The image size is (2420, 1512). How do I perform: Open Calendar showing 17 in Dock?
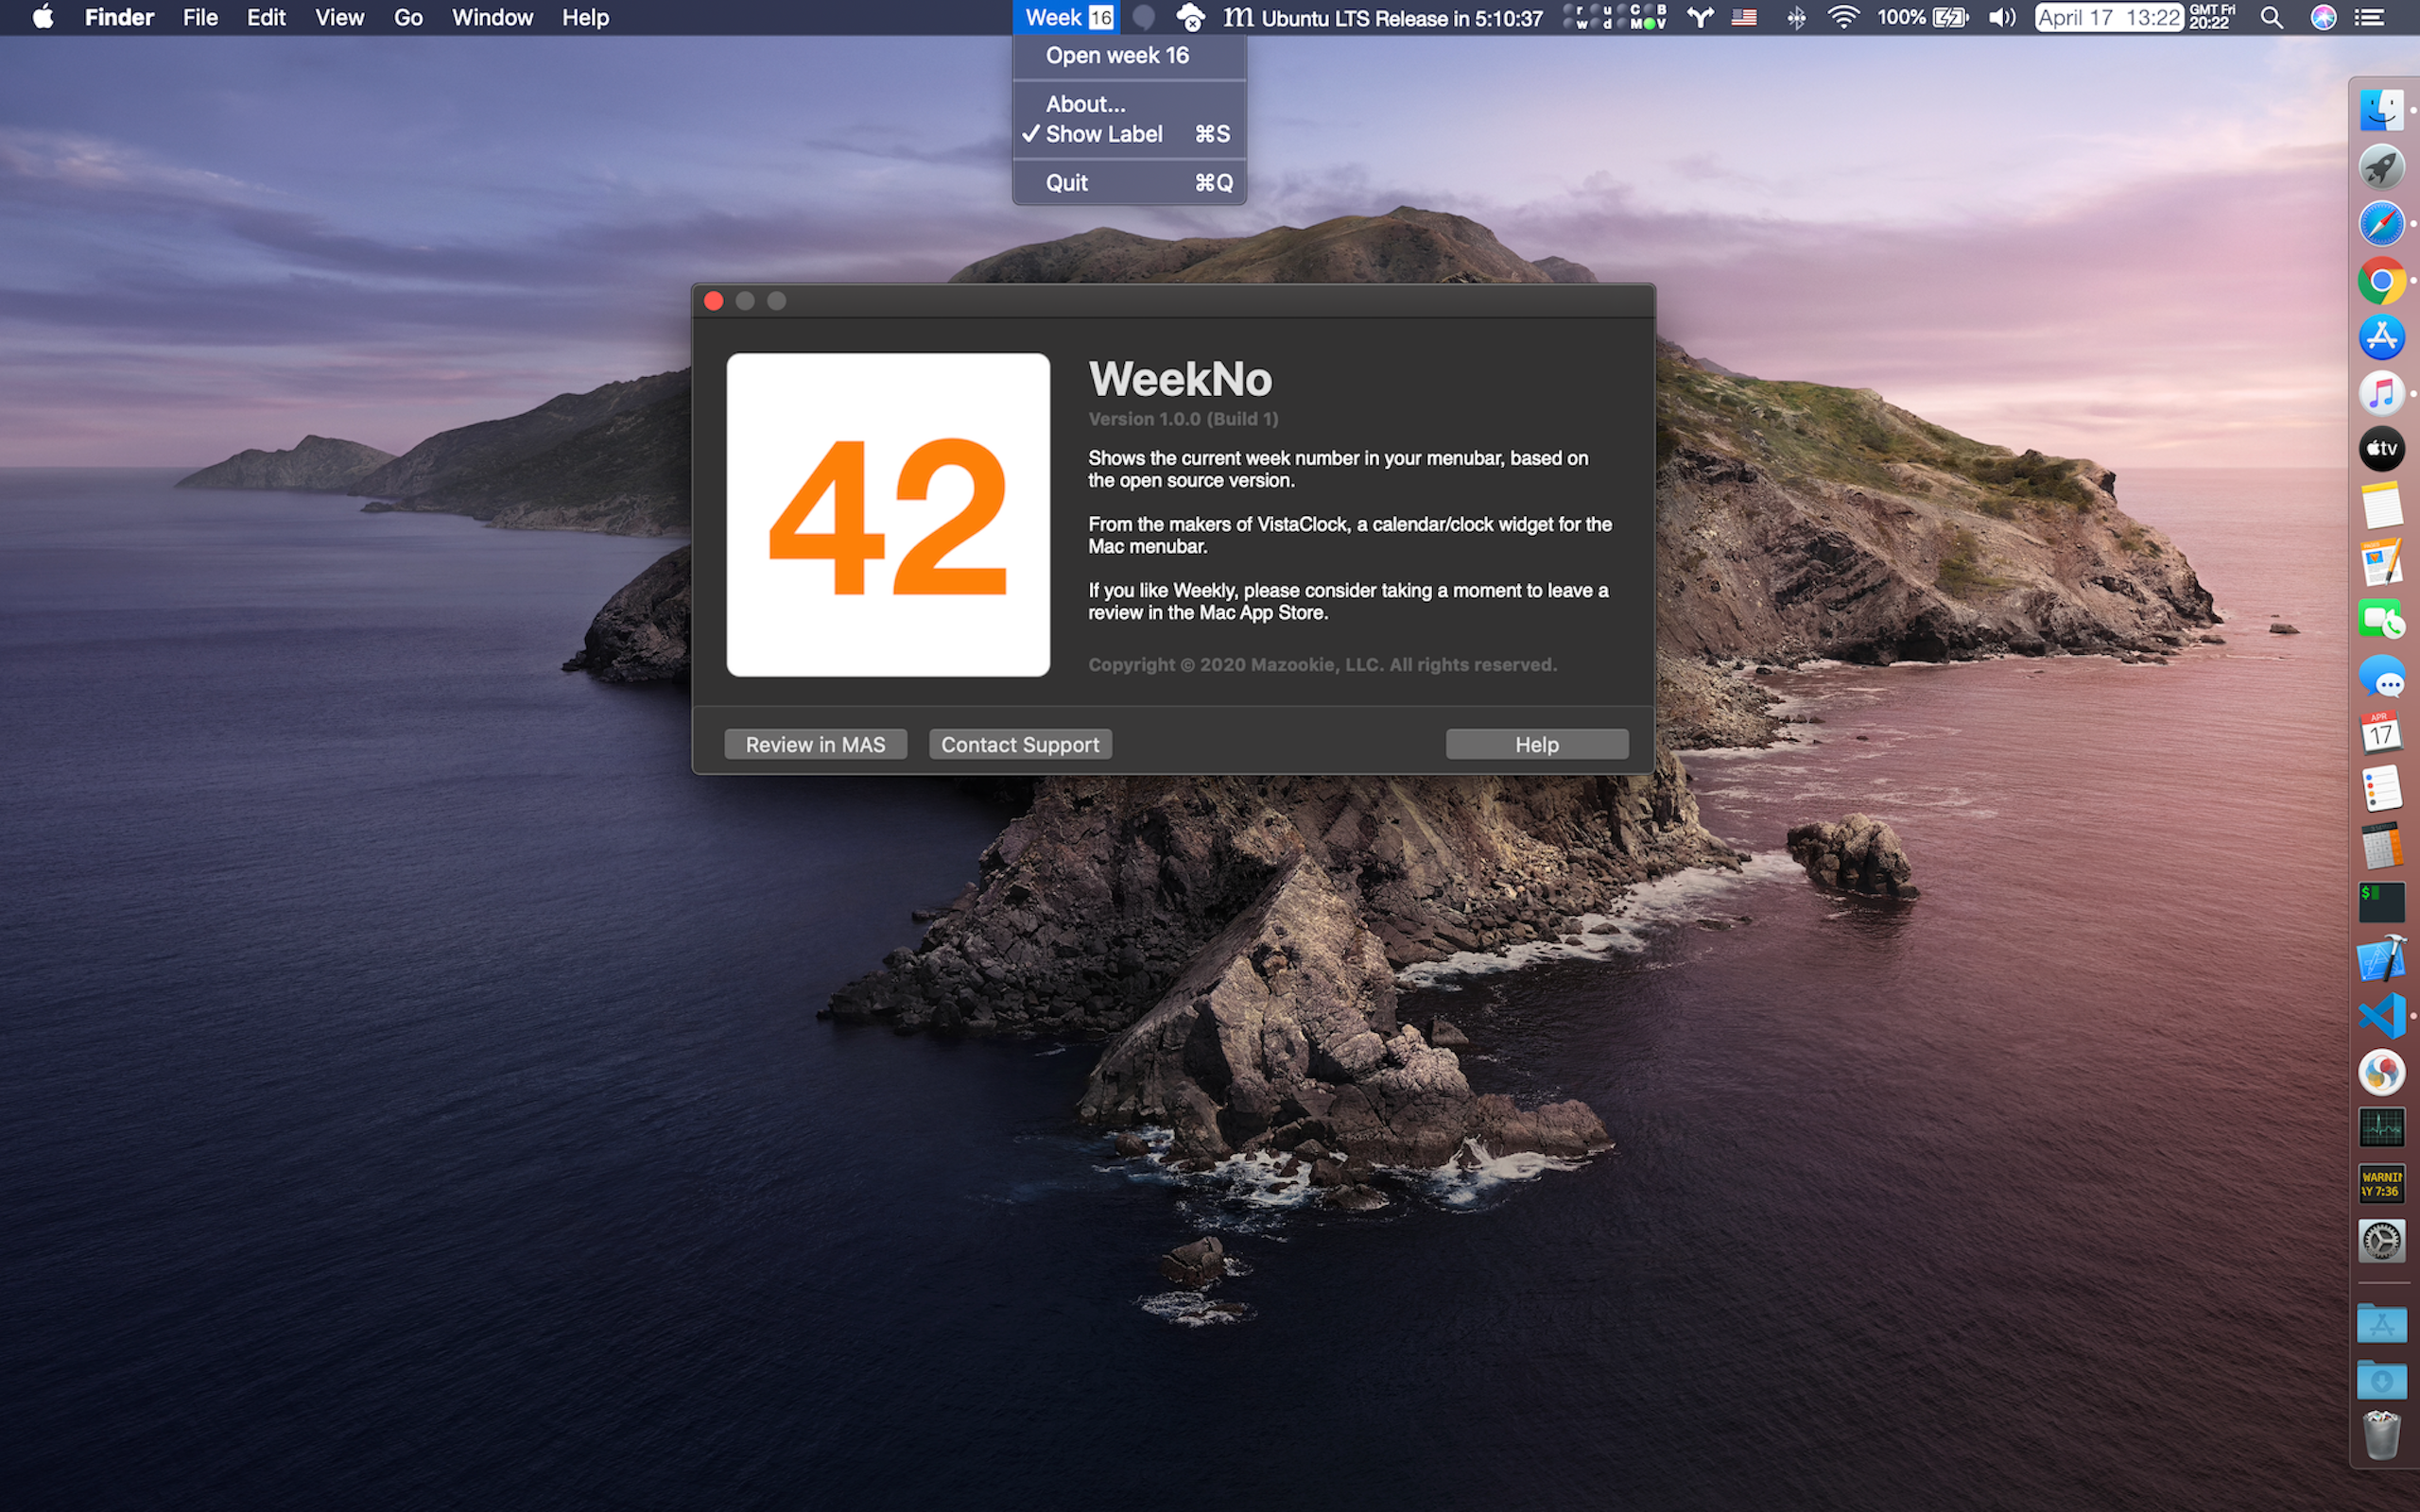pyautogui.click(x=2382, y=733)
